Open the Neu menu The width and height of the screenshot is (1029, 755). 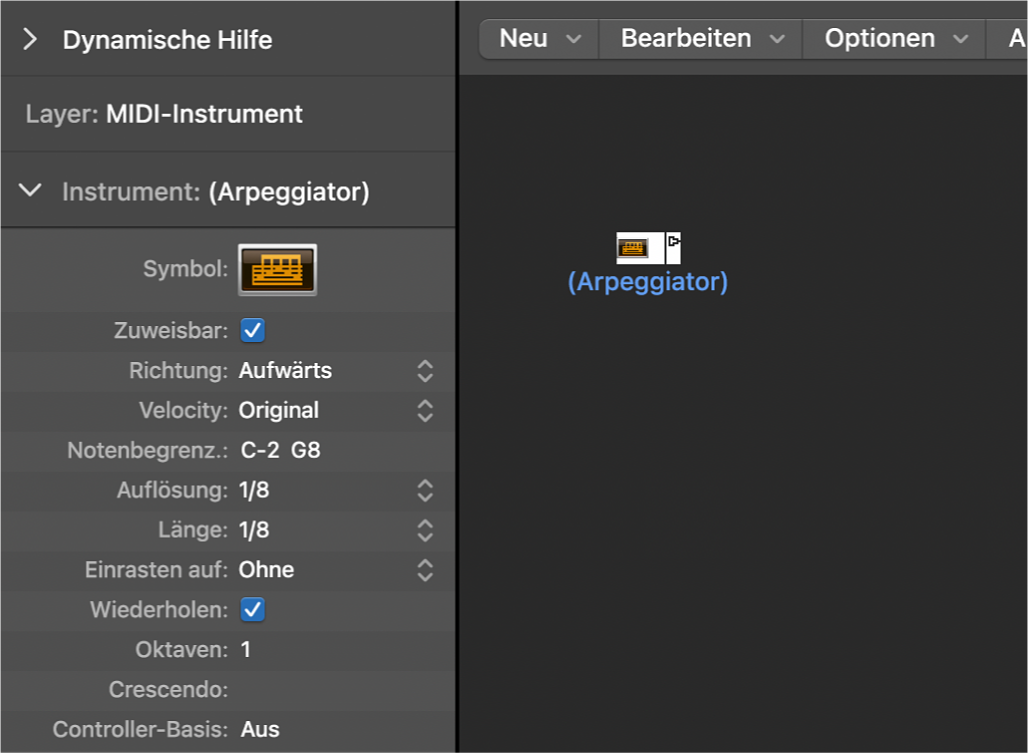pos(538,38)
